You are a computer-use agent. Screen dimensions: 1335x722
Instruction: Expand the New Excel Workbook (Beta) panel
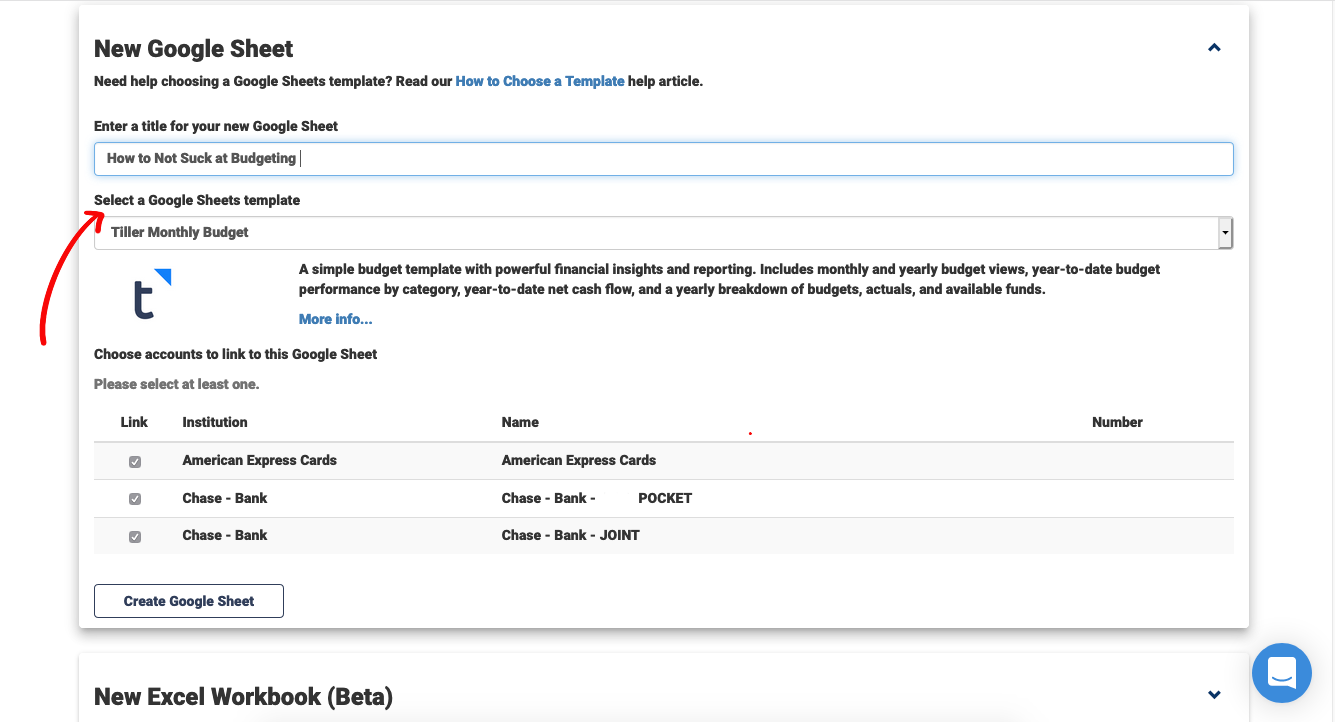click(1214, 695)
